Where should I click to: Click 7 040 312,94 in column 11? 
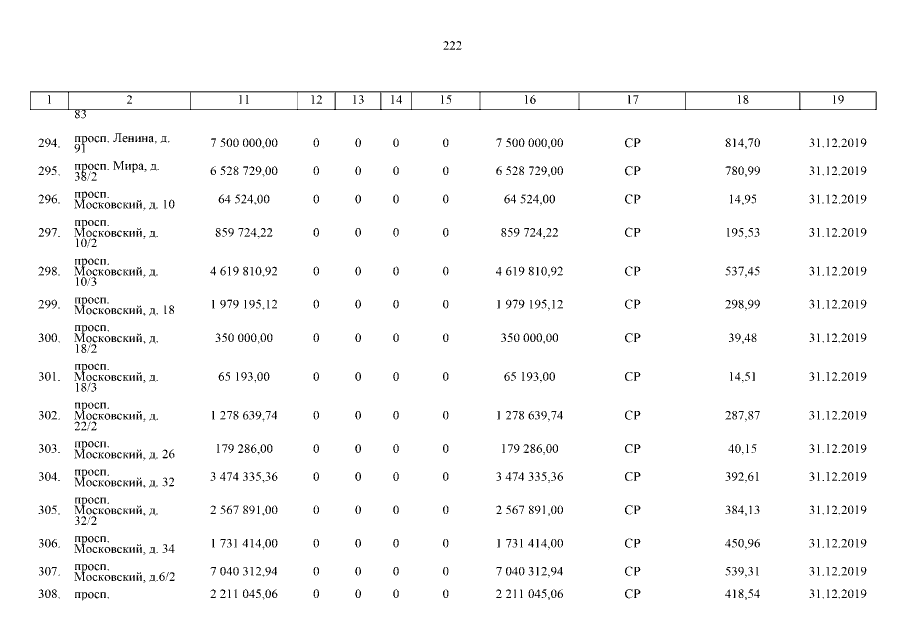(244, 571)
